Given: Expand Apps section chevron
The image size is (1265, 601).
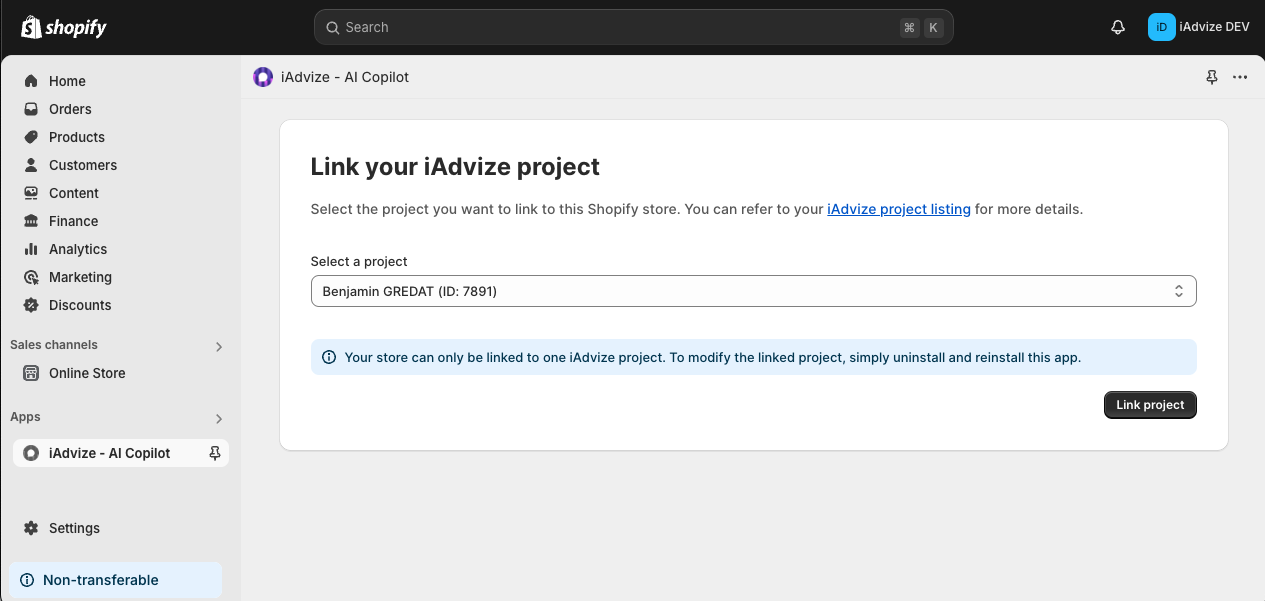Looking at the screenshot, I should [x=219, y=418].
